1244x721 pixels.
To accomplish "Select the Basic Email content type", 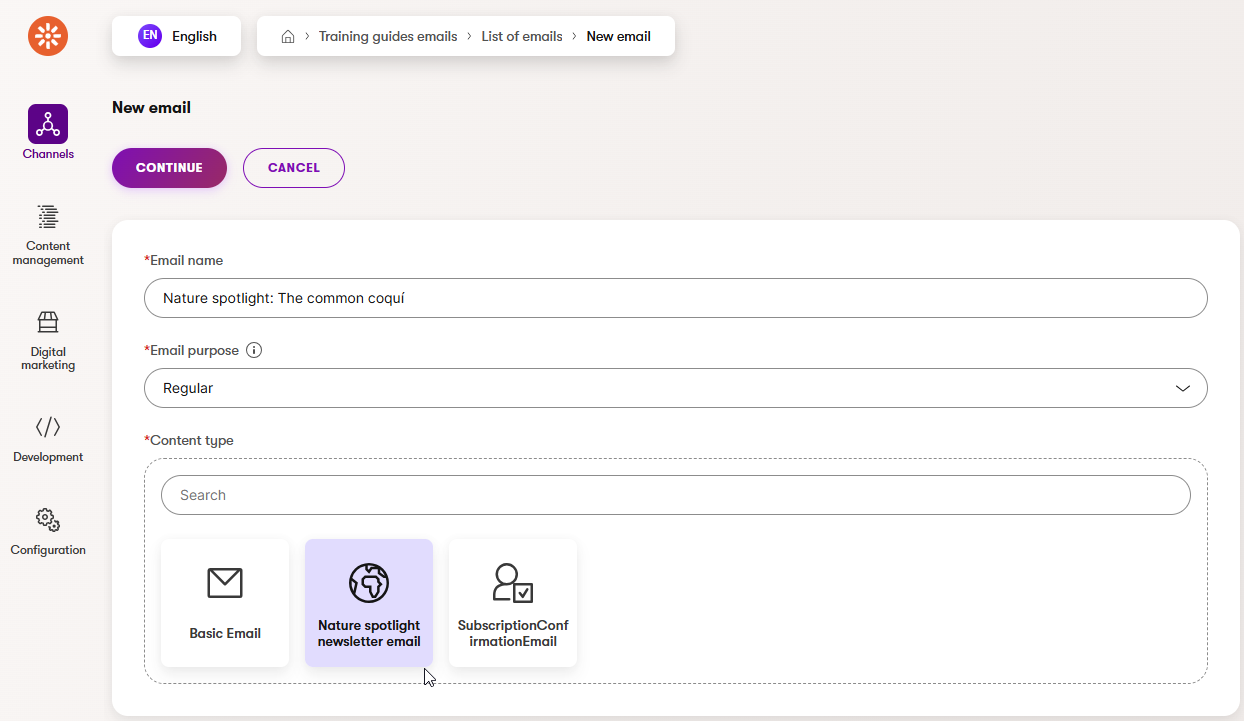I will coord(225,603).
